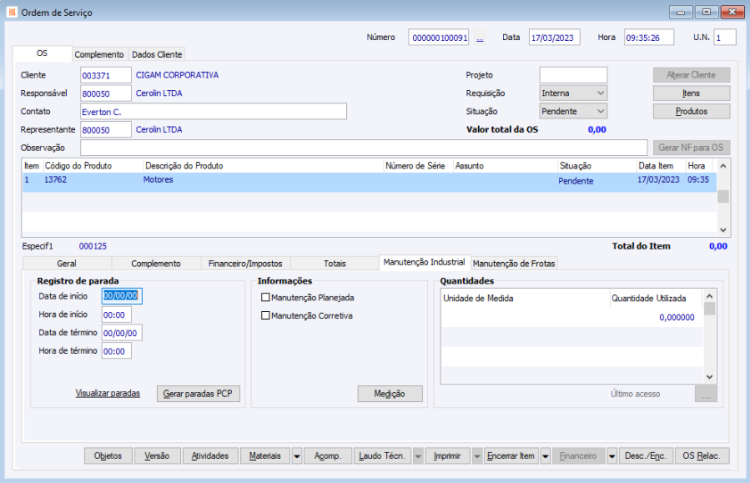Open the Visualizar paradas link
This screenshot has height=483, width=750.
click(108, 394)
